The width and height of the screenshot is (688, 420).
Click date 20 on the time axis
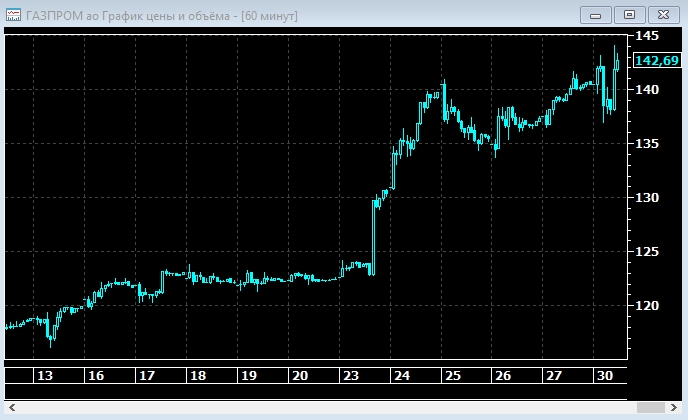[299, 376]
